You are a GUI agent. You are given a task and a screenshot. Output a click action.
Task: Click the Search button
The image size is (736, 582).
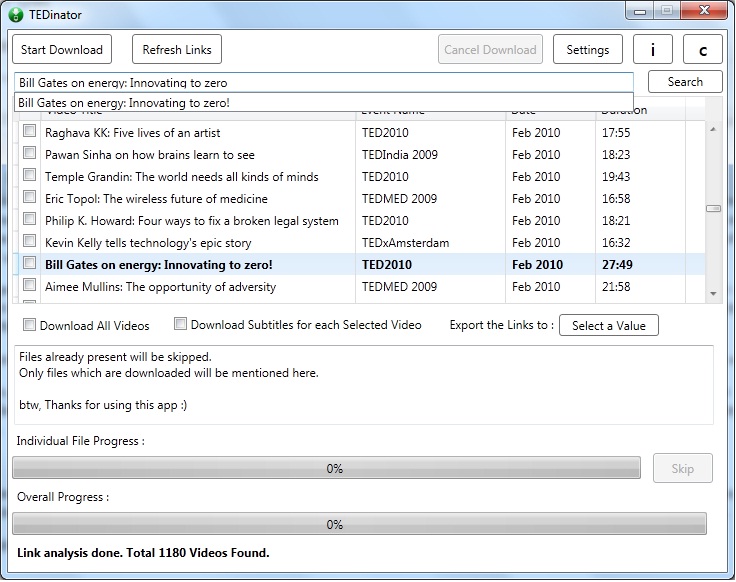pyautogui.click(x=685, y=82)
